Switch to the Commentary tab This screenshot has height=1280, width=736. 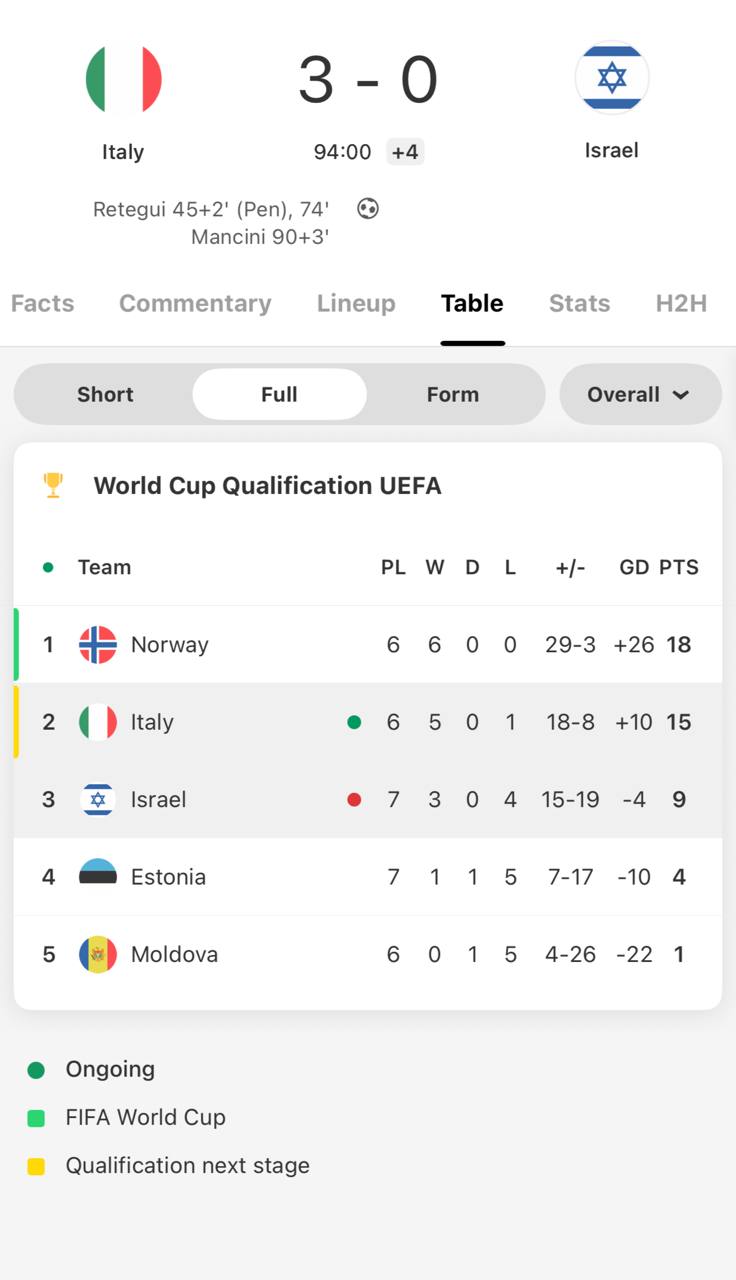(195, 303)
